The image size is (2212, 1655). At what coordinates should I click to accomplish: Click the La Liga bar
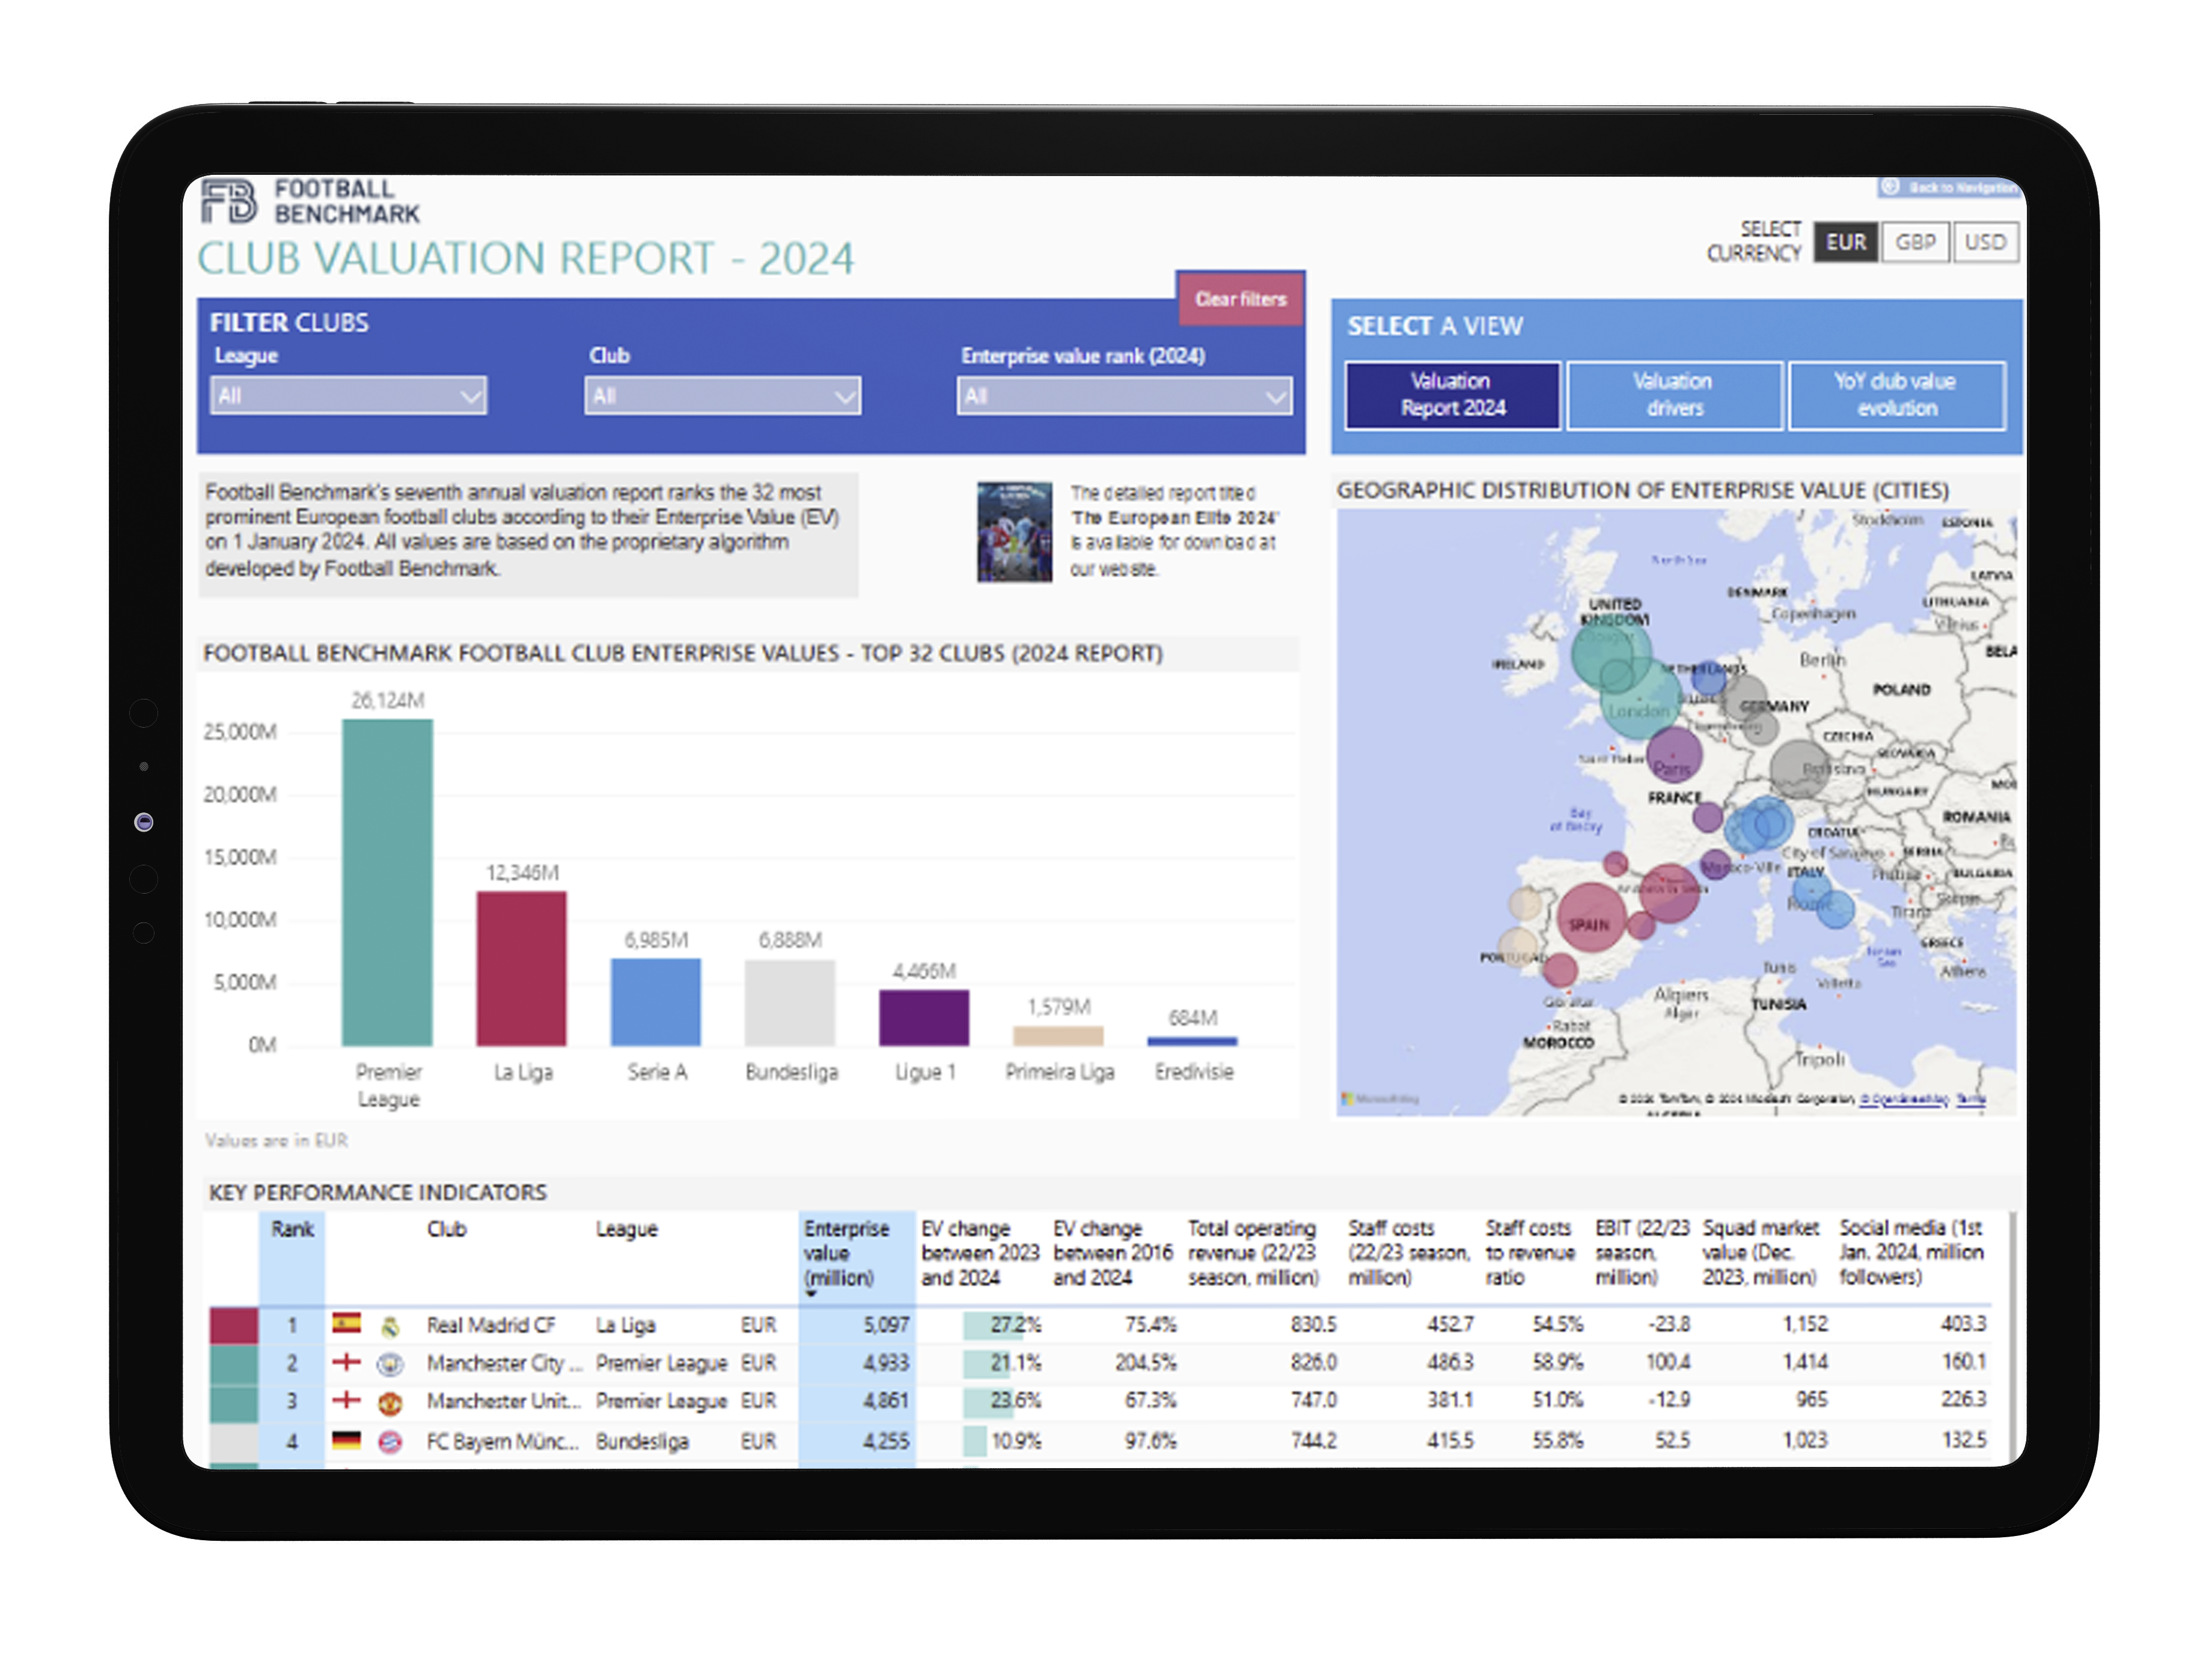coord(521,968)
